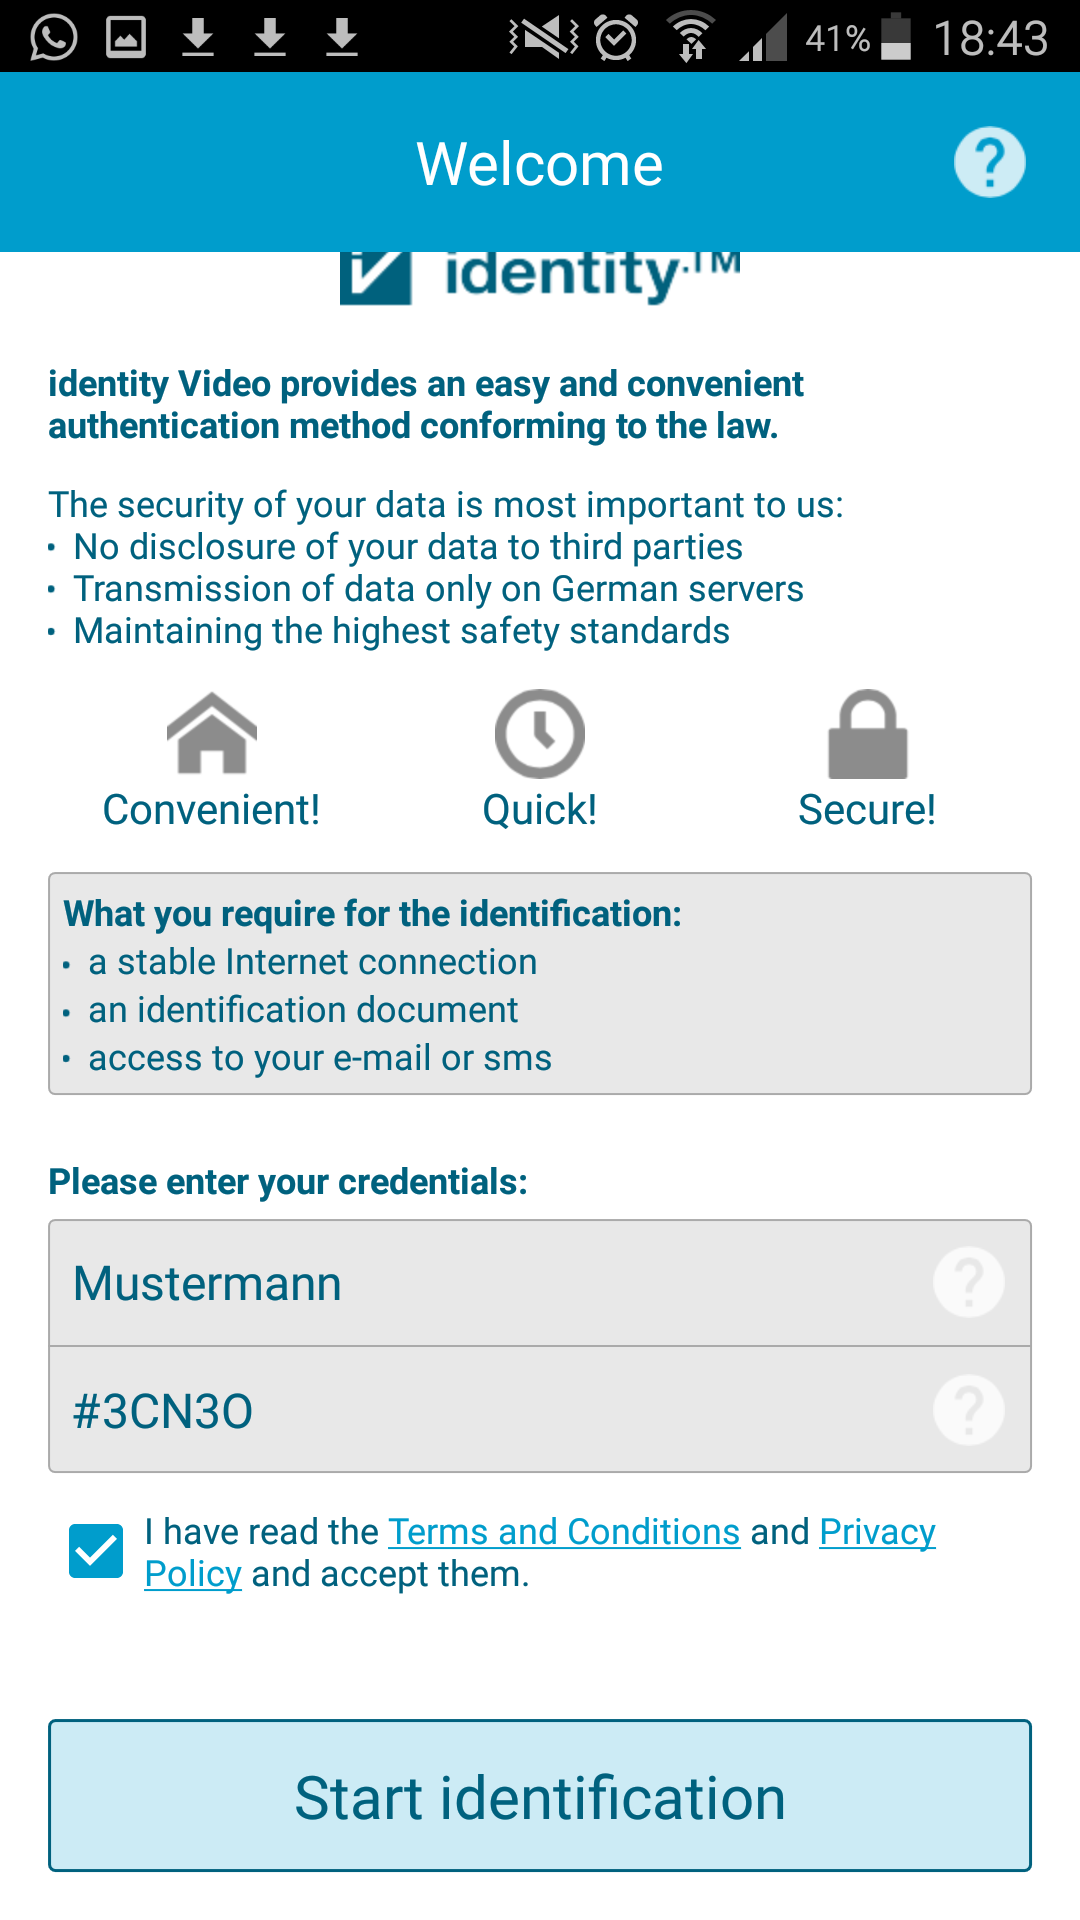The image size is (1080, 1920).
Task: Tap the first download arrow in status bar
Action: (198, 38)
